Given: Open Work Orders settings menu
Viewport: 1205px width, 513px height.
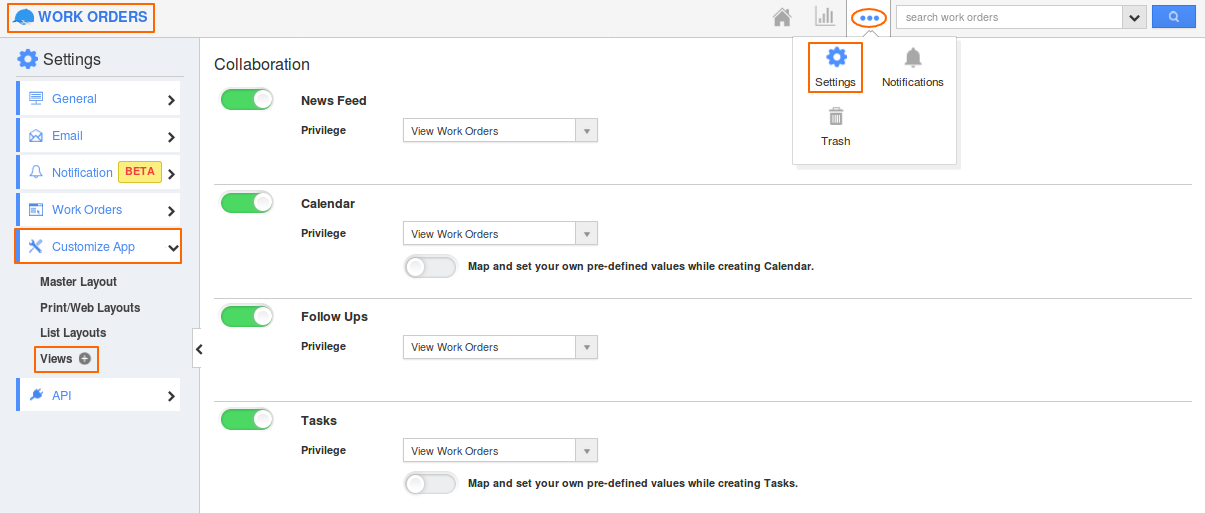Looking at the screenshot, I should 98,210.
